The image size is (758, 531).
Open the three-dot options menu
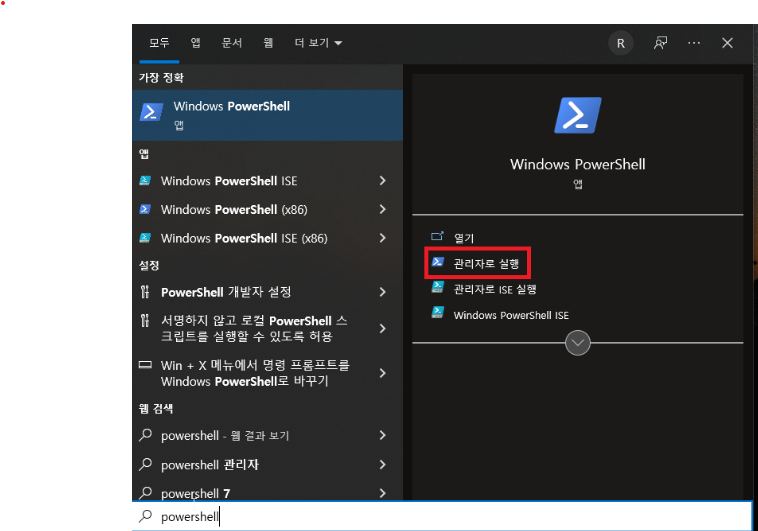pyautogui.click(x=694, y=43)
